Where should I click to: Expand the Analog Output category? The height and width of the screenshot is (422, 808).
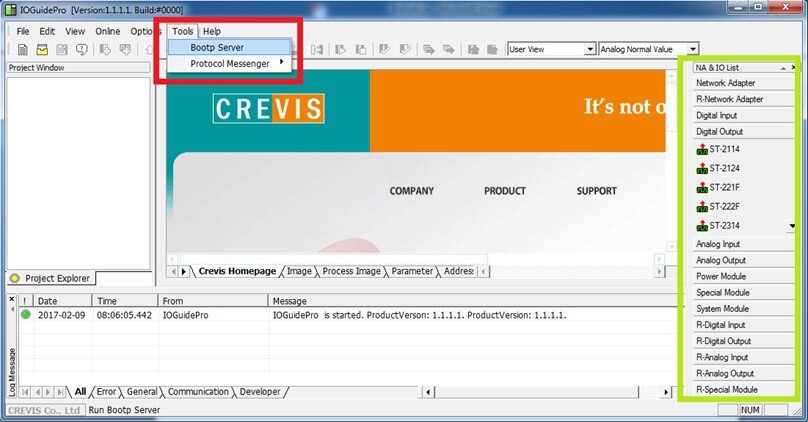(x=744, y=260)
